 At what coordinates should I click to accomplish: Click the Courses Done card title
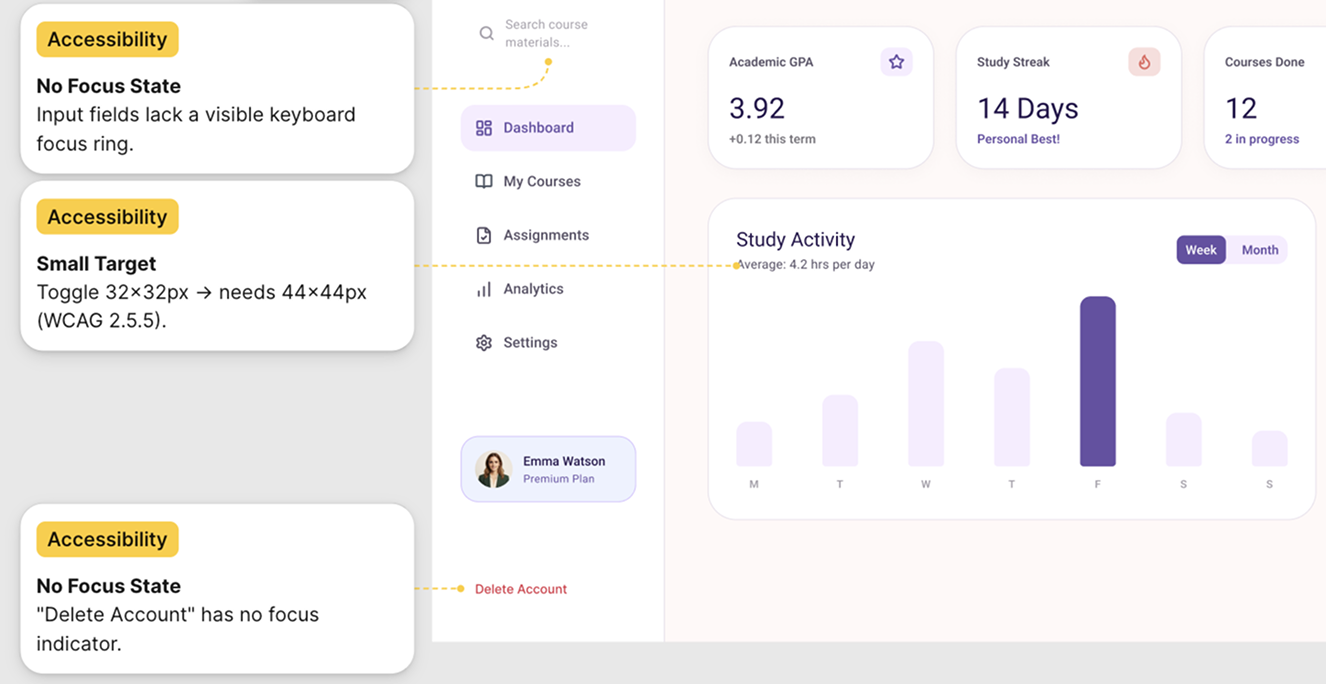click(x=1265, y=62)
